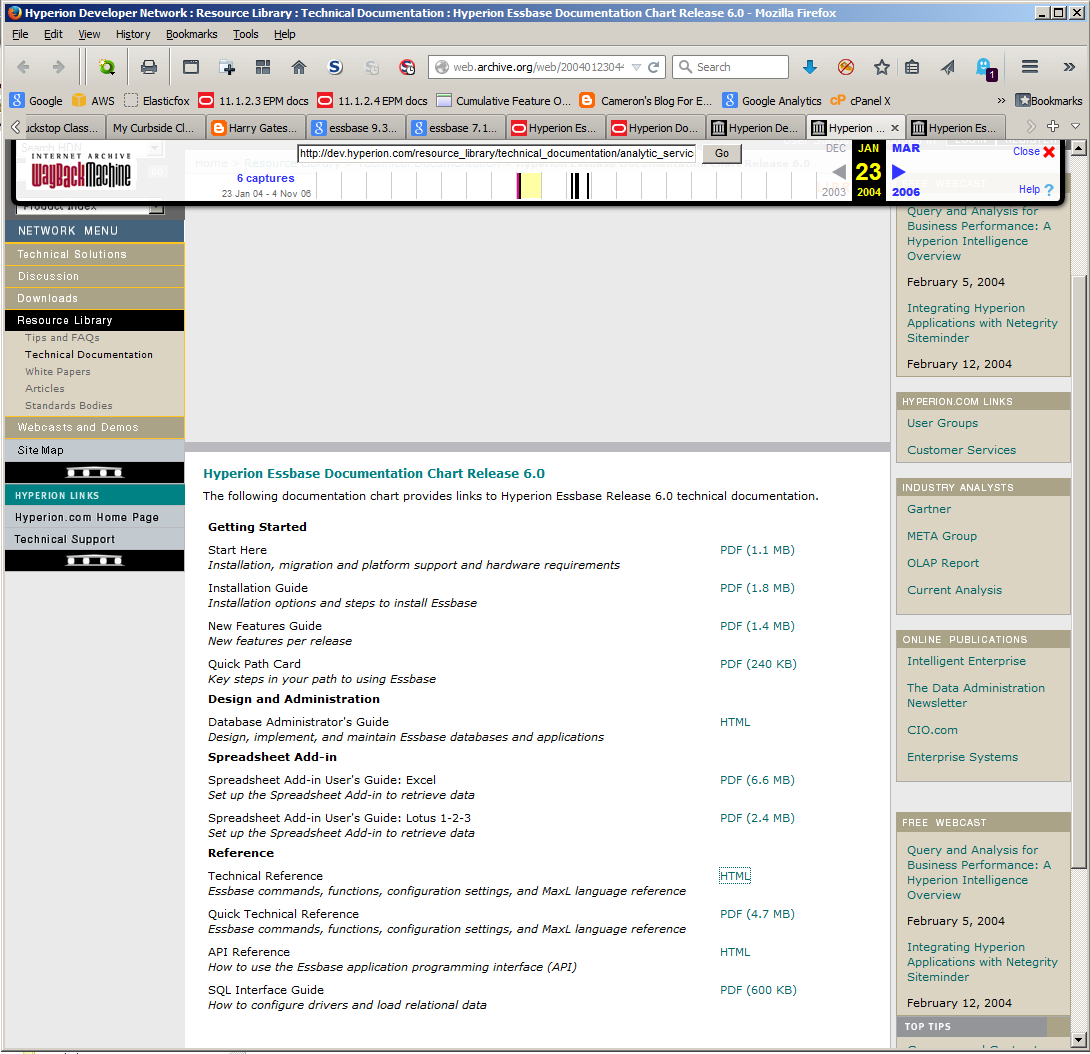Open the File menu
Screen dimensions: 1090x1054
pos(20,34)
